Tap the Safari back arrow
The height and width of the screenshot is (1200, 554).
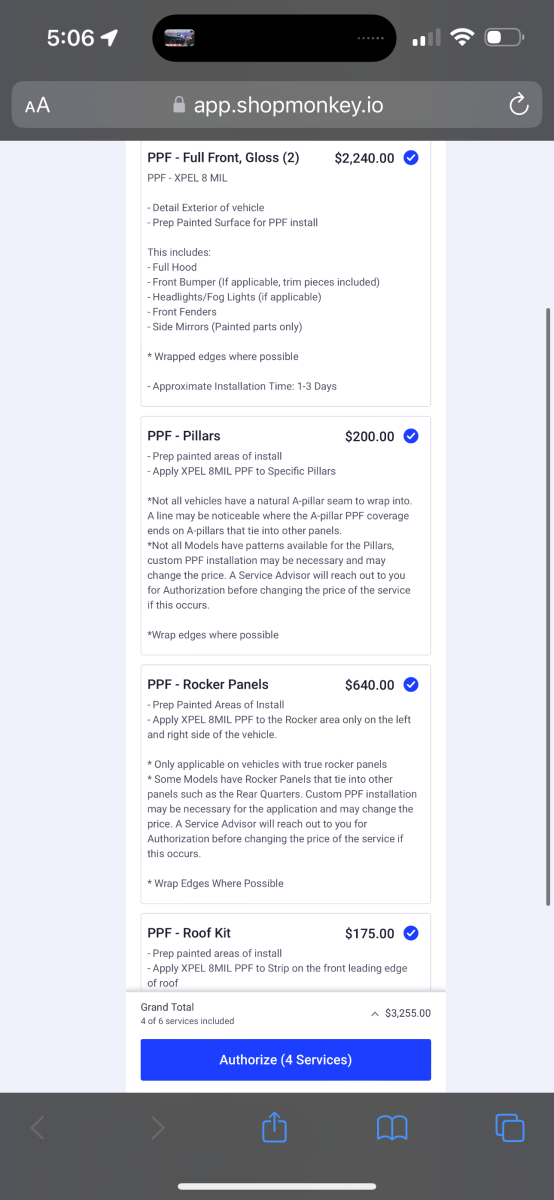pos(38,1128)
